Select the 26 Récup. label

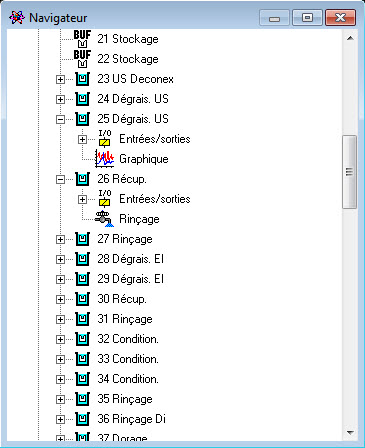122,179
